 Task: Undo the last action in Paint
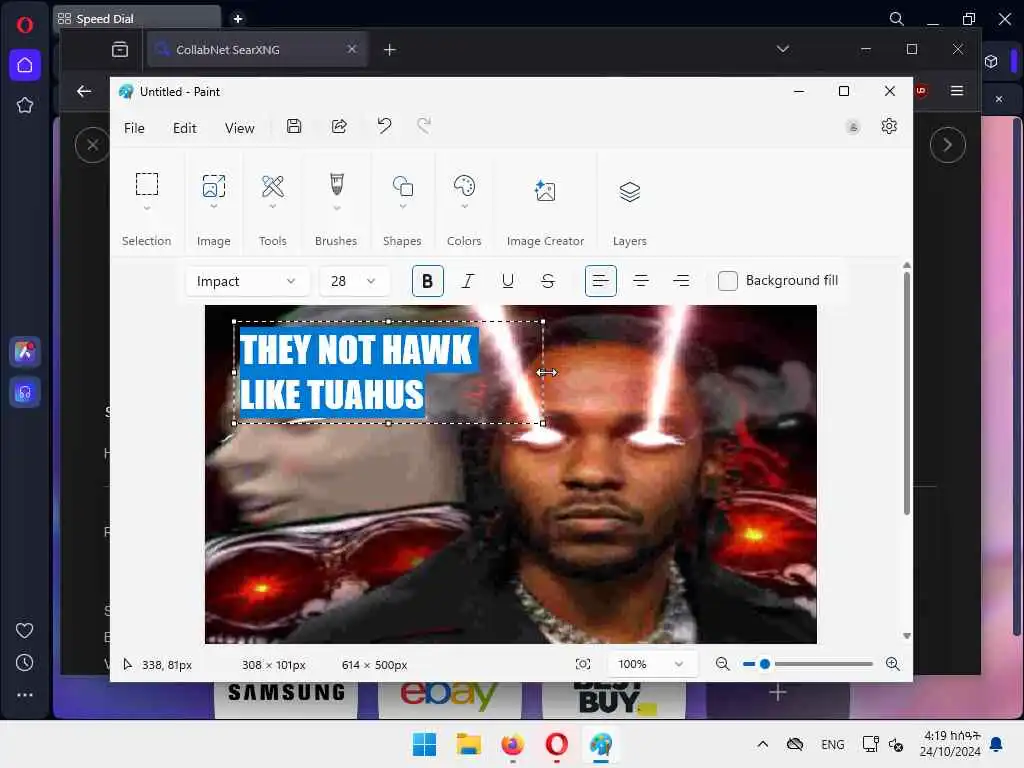(384, 125)
